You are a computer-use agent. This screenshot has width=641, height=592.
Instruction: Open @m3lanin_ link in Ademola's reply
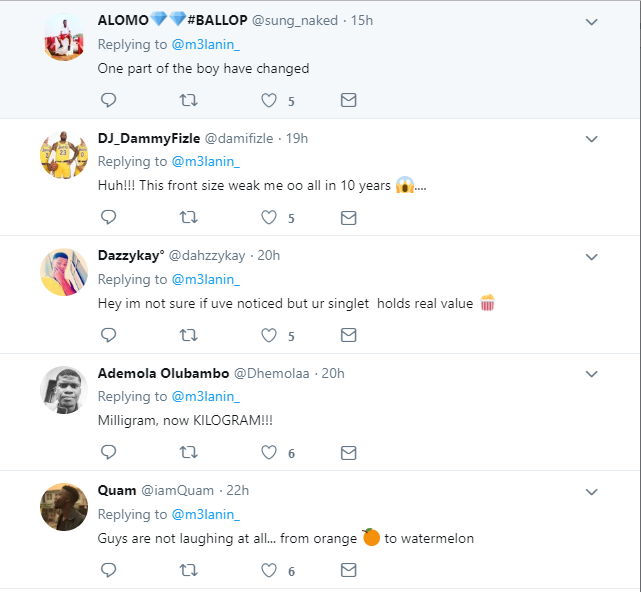point(206,397)
